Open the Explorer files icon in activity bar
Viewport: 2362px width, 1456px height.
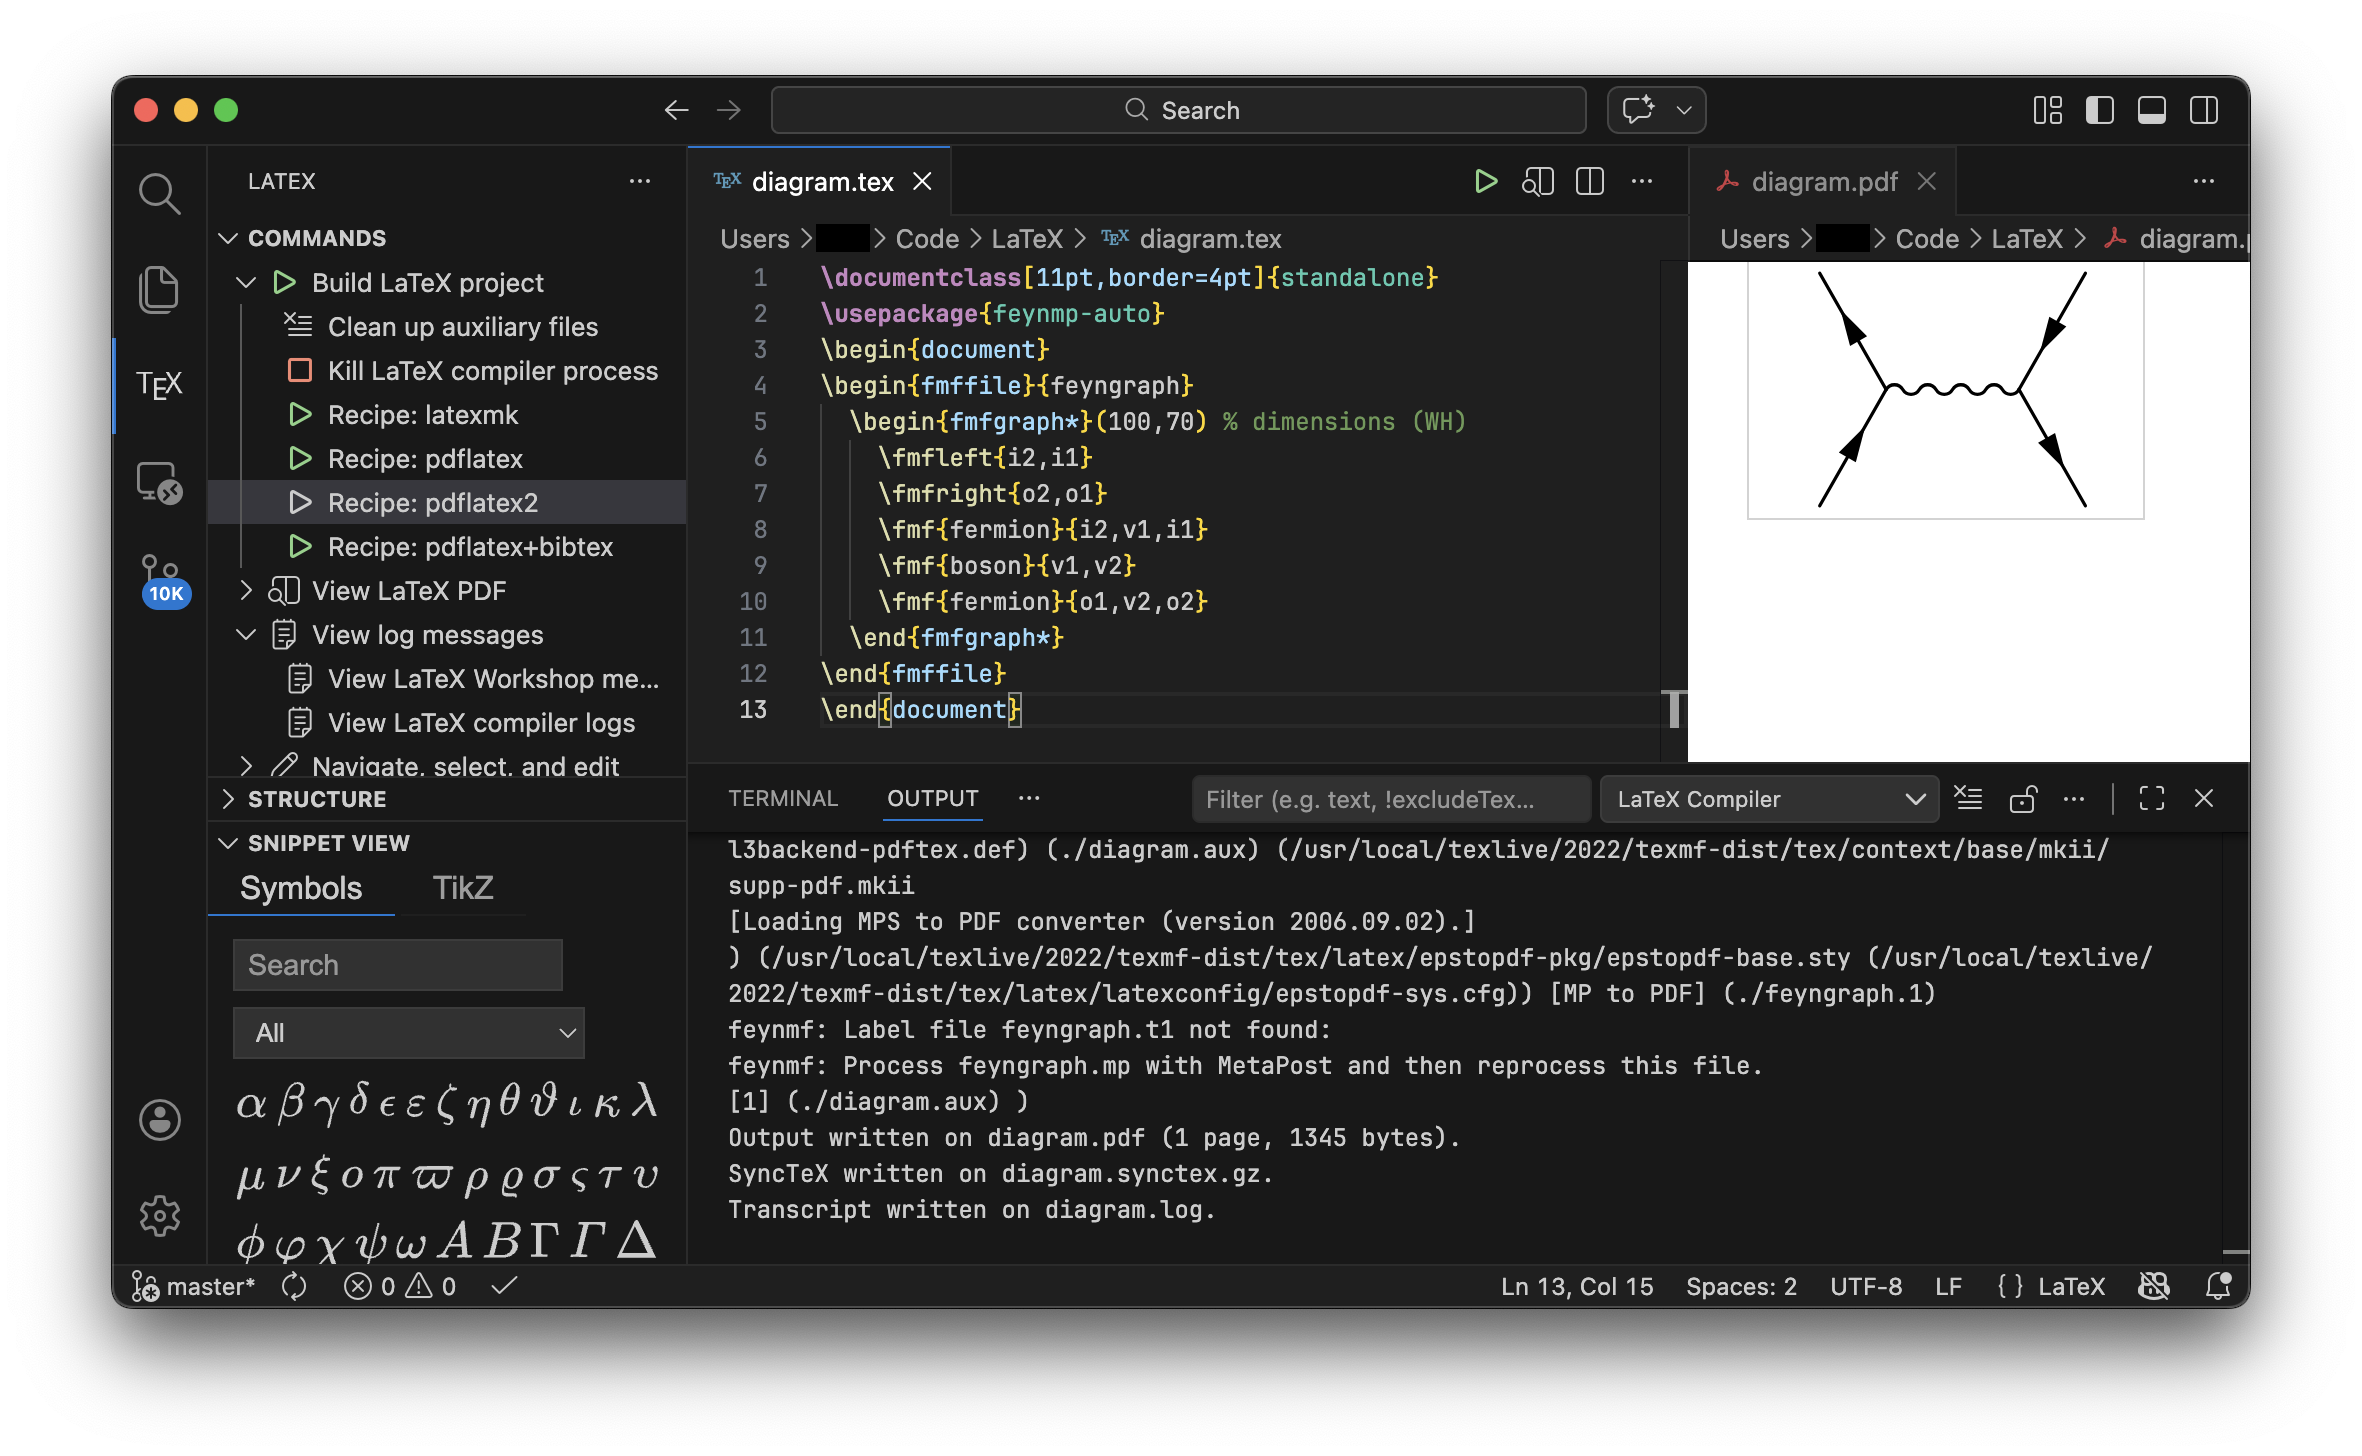(x=159, y=290)
